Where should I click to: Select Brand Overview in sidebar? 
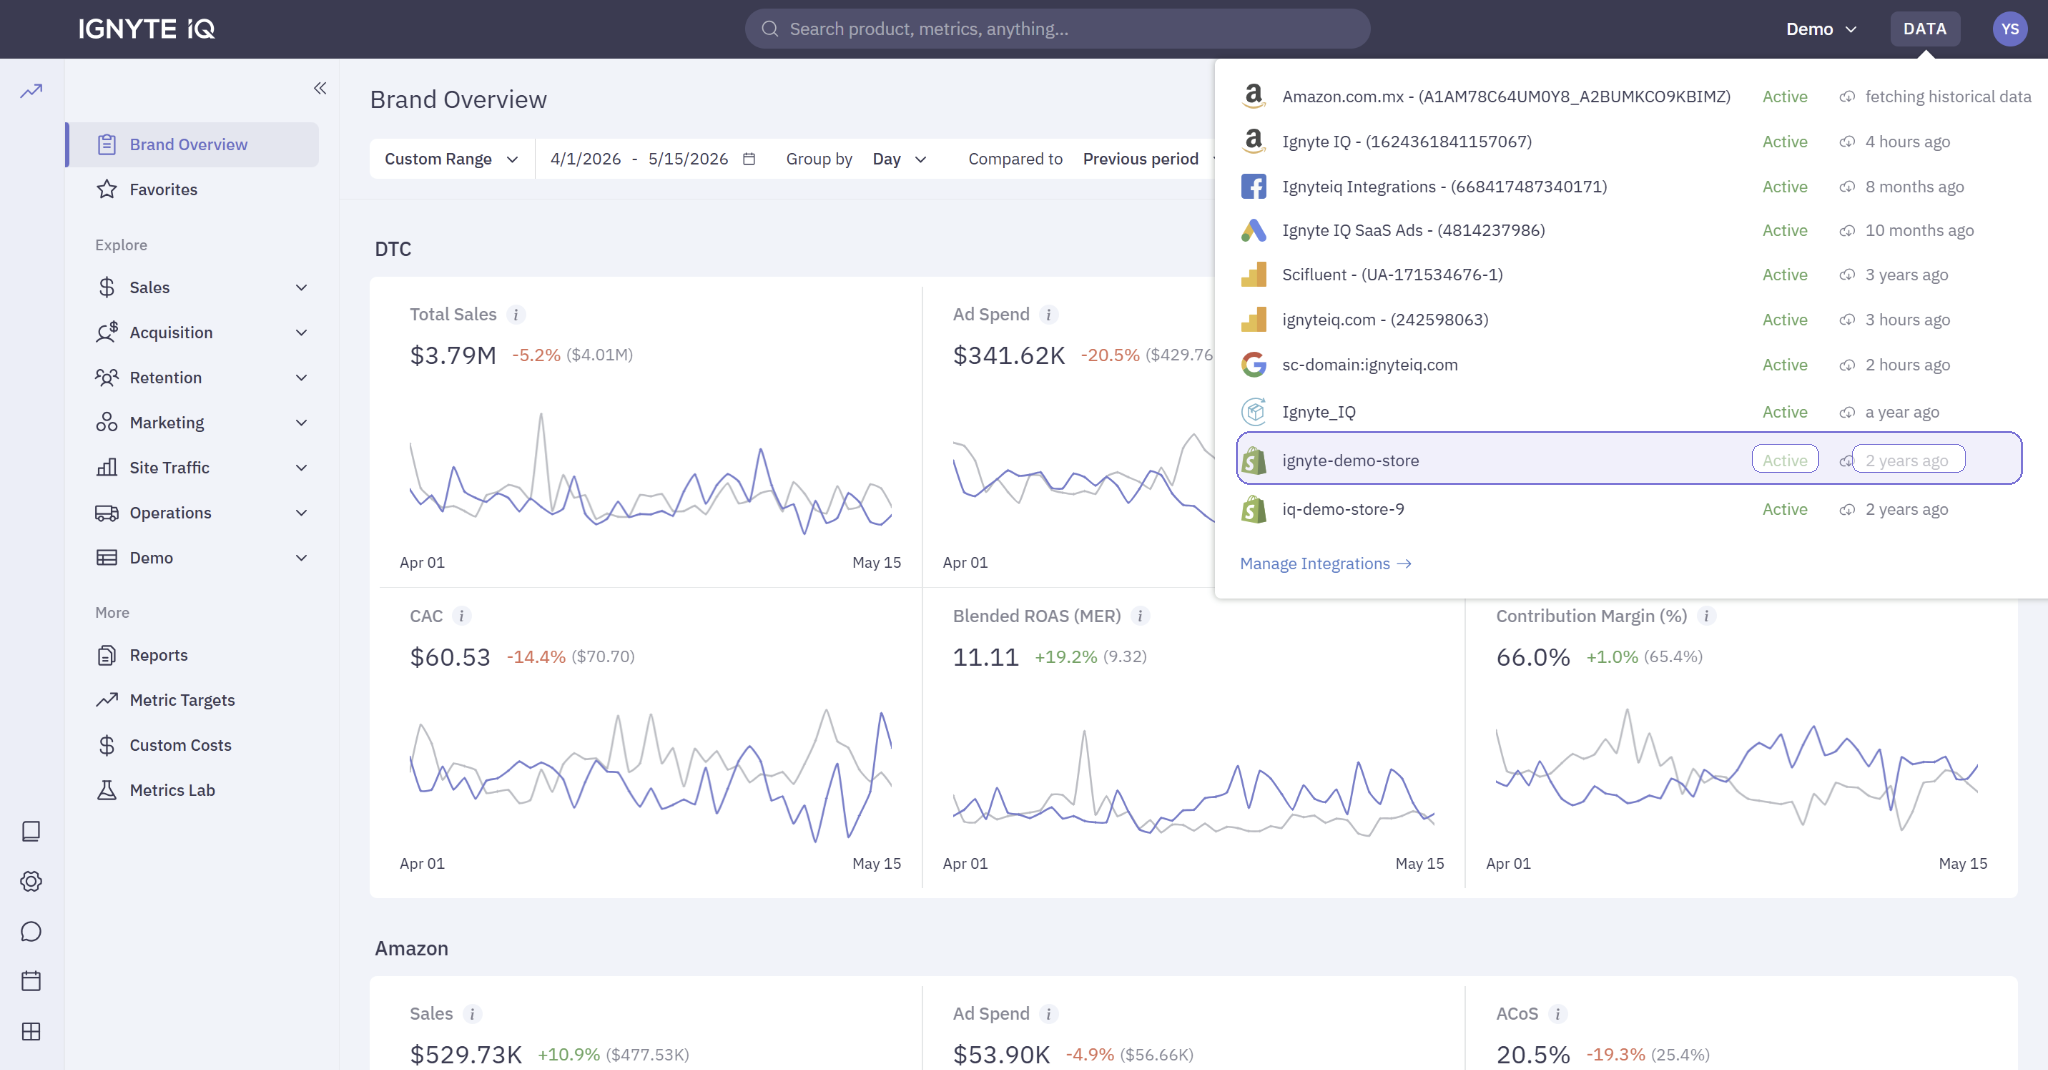click(x=192, y=144)
